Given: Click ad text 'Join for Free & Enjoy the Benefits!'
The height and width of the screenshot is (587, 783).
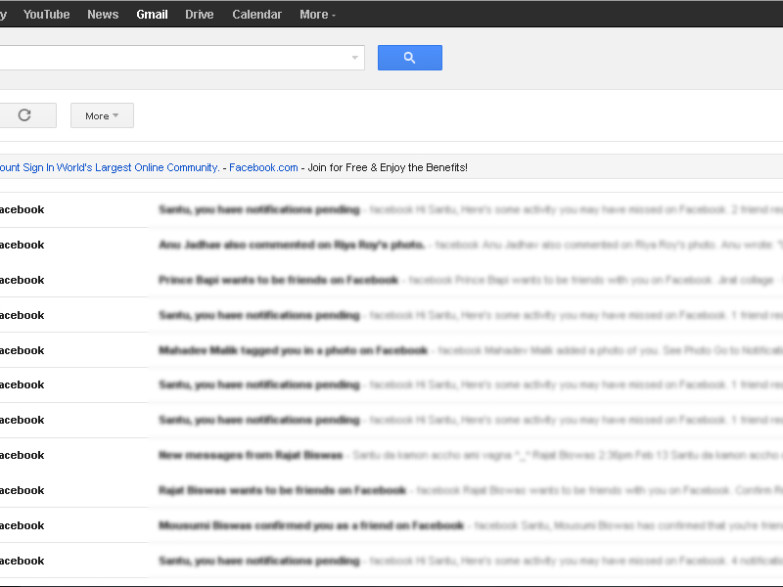Looking at the screenshot, I should 388,167.
